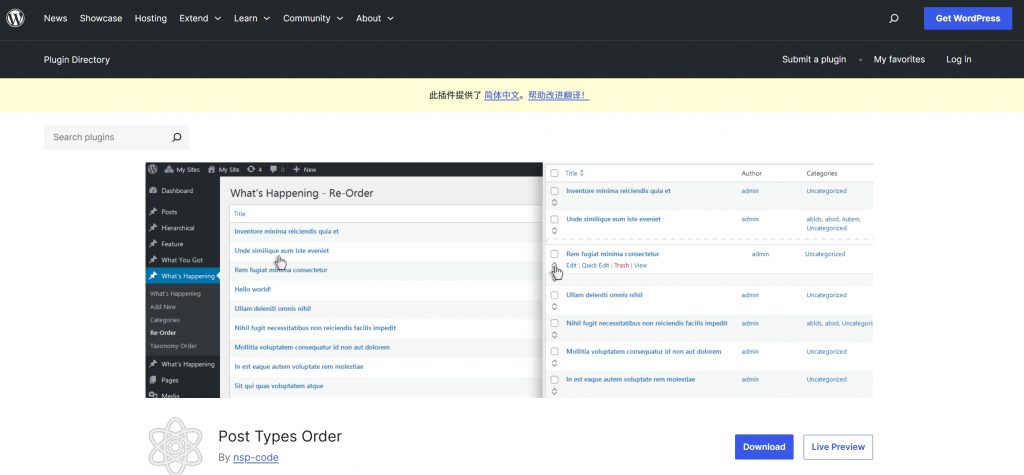Image resolution: width=1024 pixels, height=475 pixels.
Task: Open the Hosting menu item
Action: pyautogui.click(x=151, y=18)
